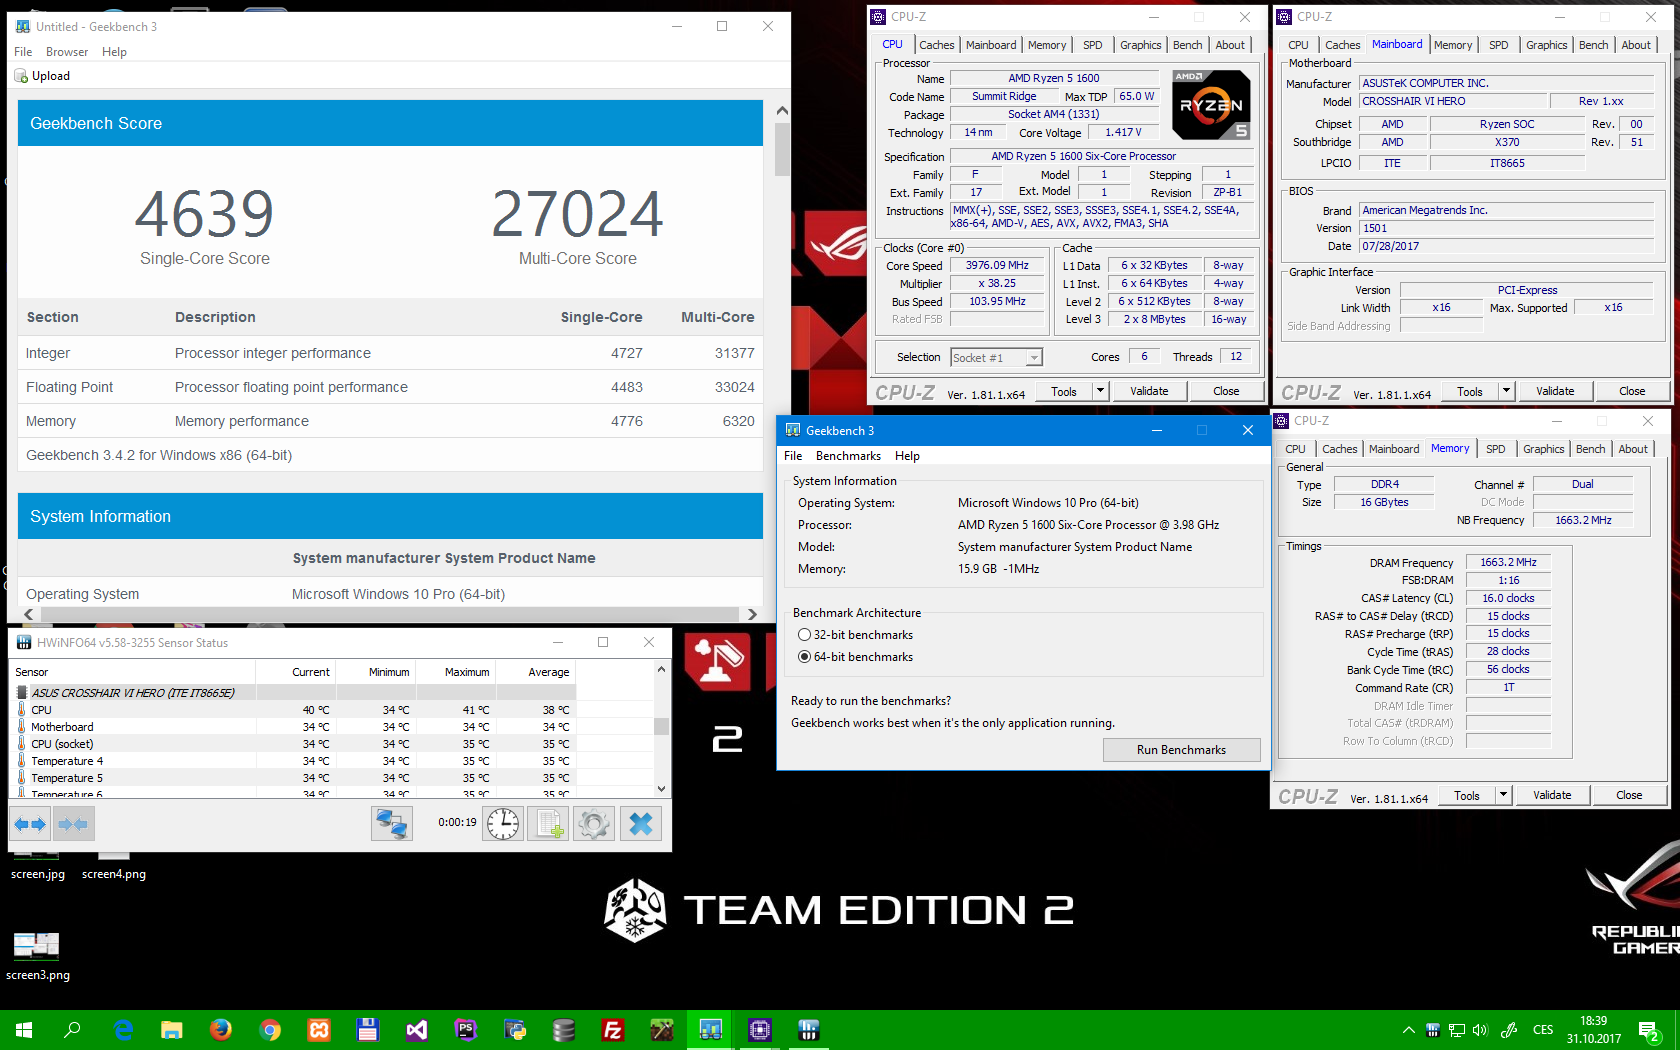
Task: Click the volume speaker tray icon
Action: [x=1480, y=1030]
